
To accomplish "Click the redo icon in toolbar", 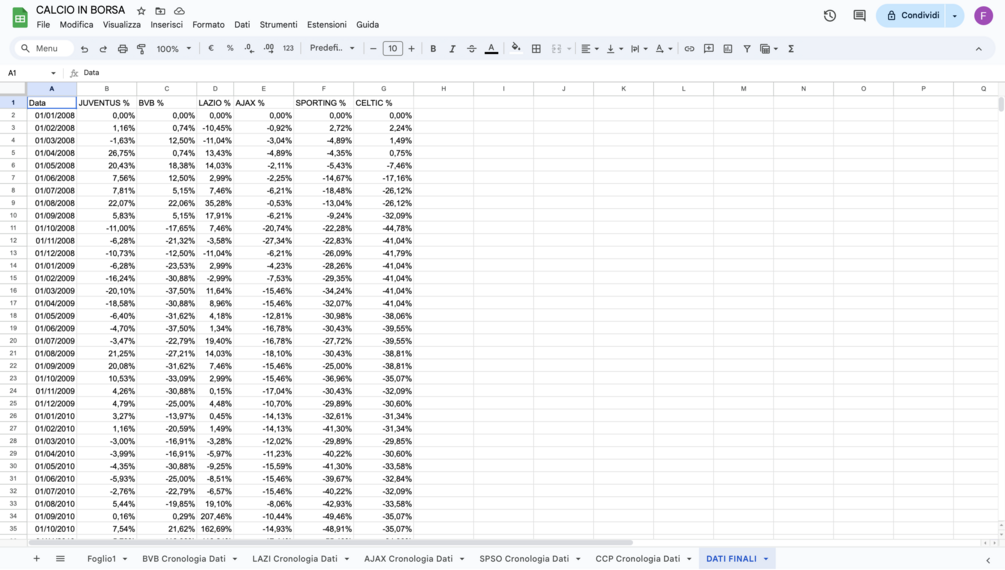I will coord(103,49).
